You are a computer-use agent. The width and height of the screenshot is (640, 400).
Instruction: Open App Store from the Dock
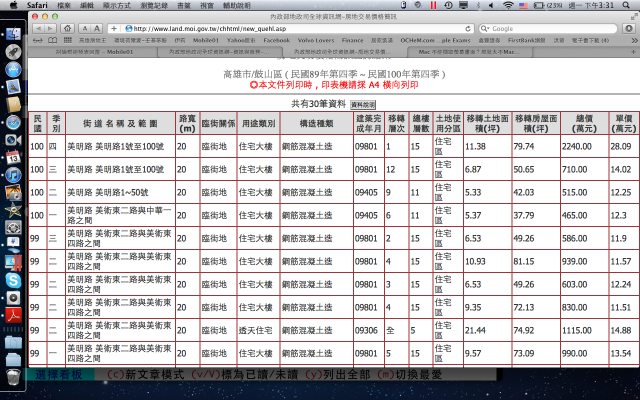[13, 69]
